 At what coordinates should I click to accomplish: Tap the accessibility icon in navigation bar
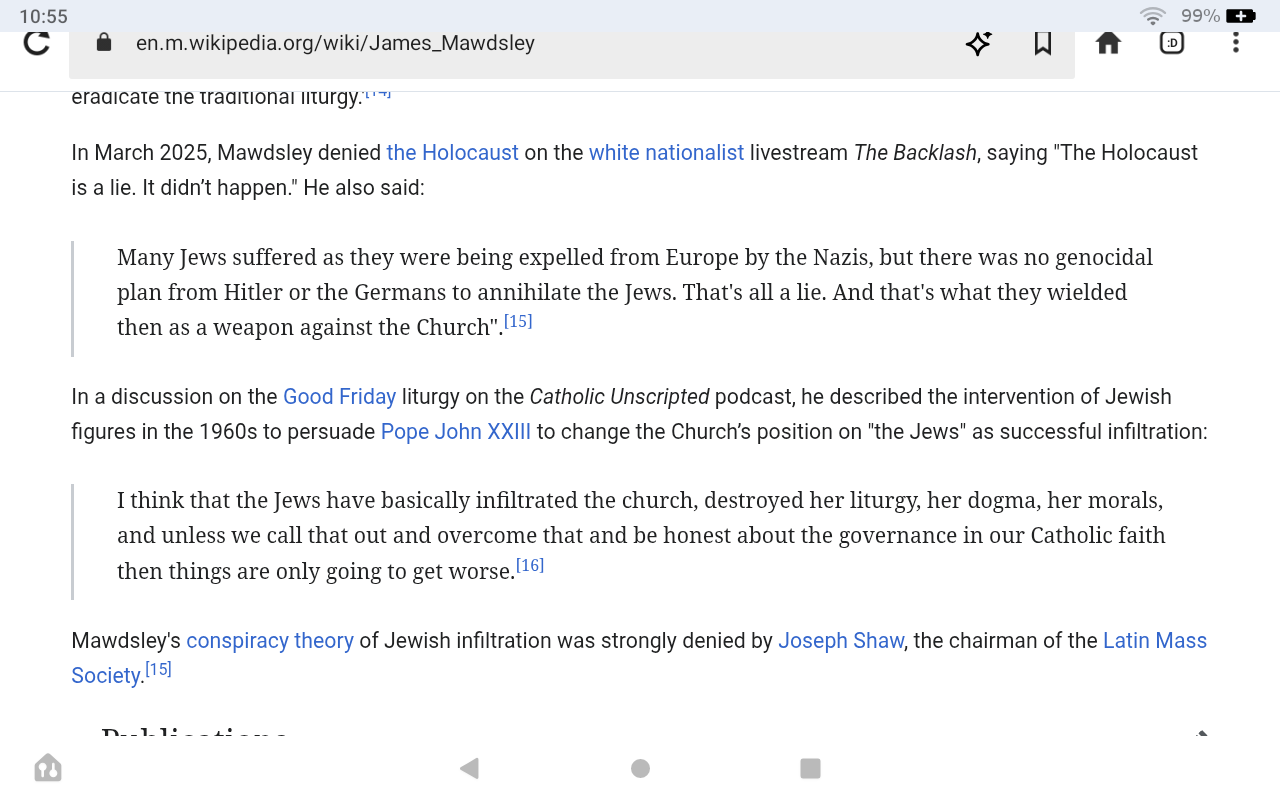pyautogui.click(x=48, y=768)
